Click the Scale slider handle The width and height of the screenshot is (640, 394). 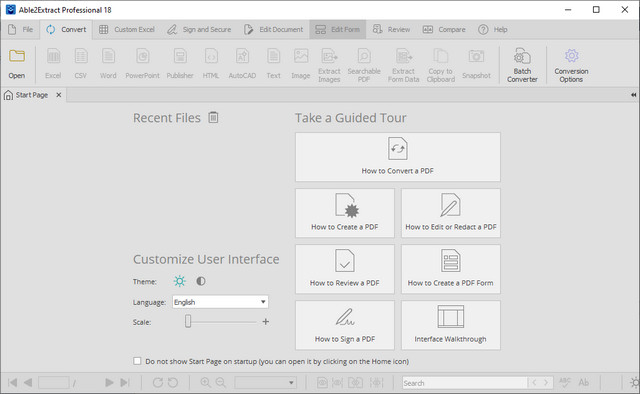pyautogui.click(x=188, y=321)
